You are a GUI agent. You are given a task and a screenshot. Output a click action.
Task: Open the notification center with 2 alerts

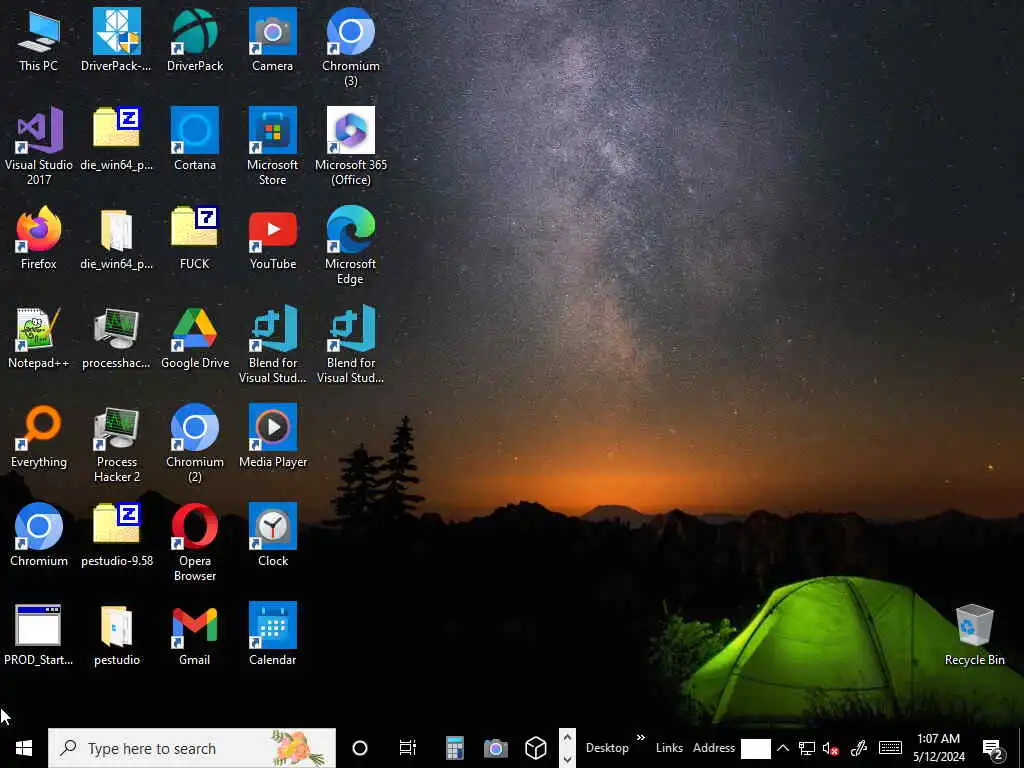(993, 749)
